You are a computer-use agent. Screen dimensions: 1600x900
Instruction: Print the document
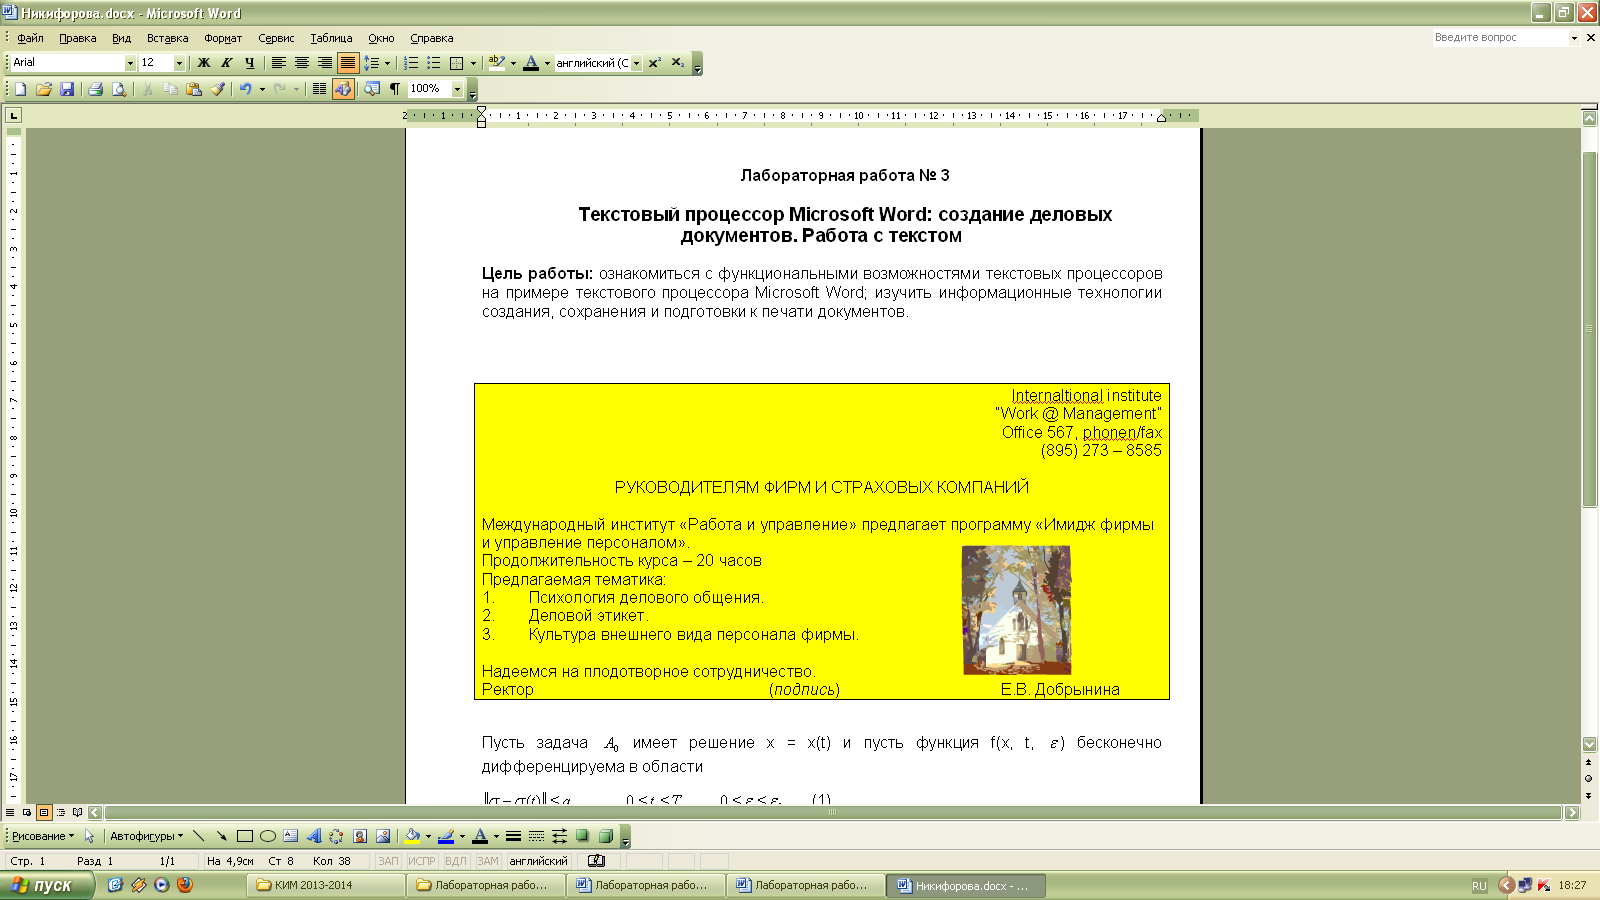coord(95,89)
